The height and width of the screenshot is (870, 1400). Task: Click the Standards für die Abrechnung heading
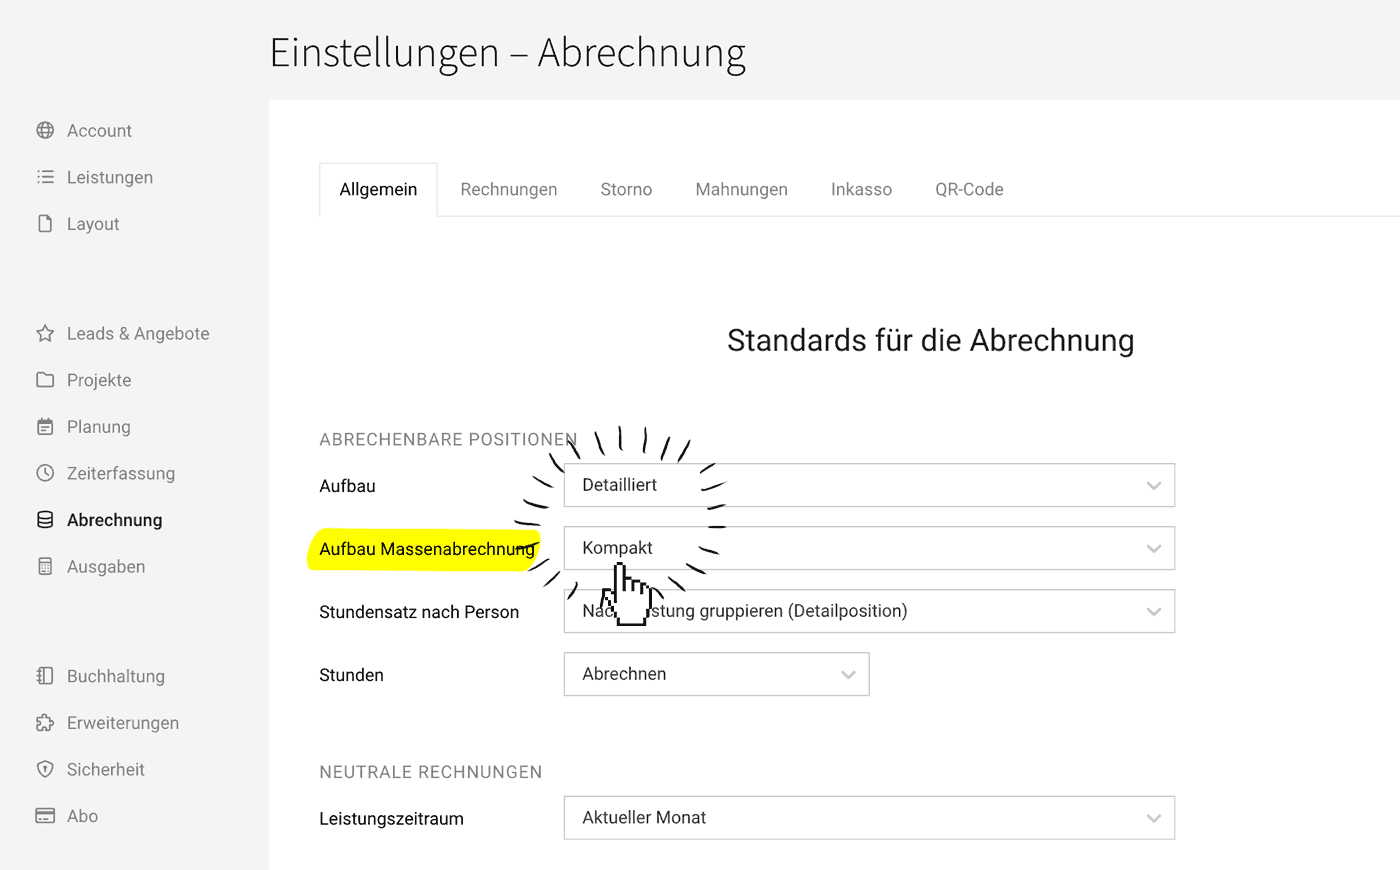(x=930, y=341)
